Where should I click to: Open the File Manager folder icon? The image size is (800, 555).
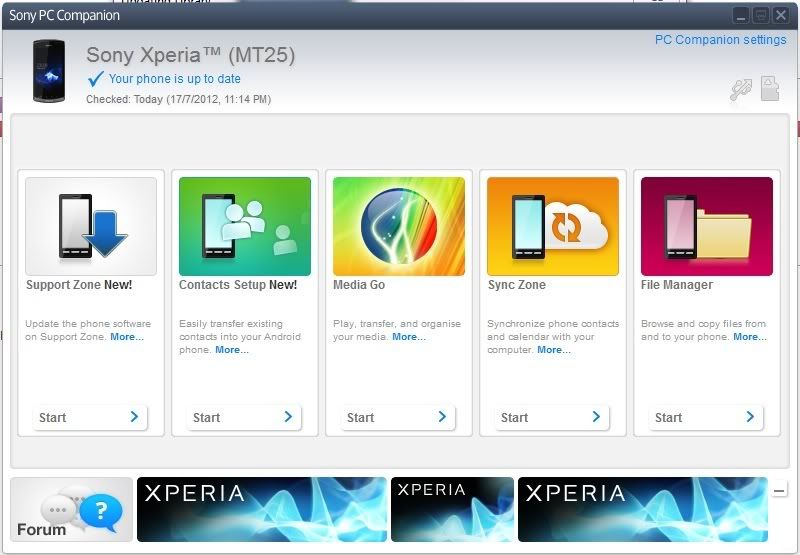707,227
